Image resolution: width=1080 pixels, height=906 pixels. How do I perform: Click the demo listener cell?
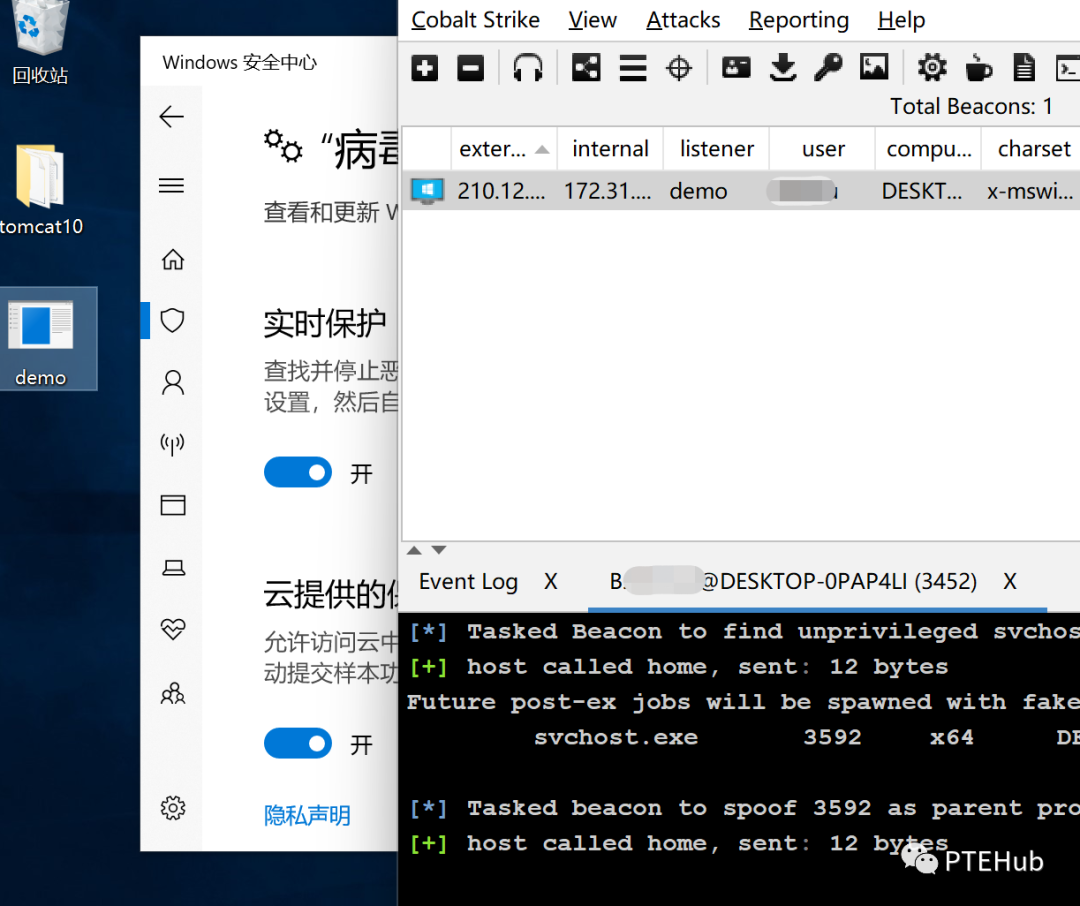(698, 191)
